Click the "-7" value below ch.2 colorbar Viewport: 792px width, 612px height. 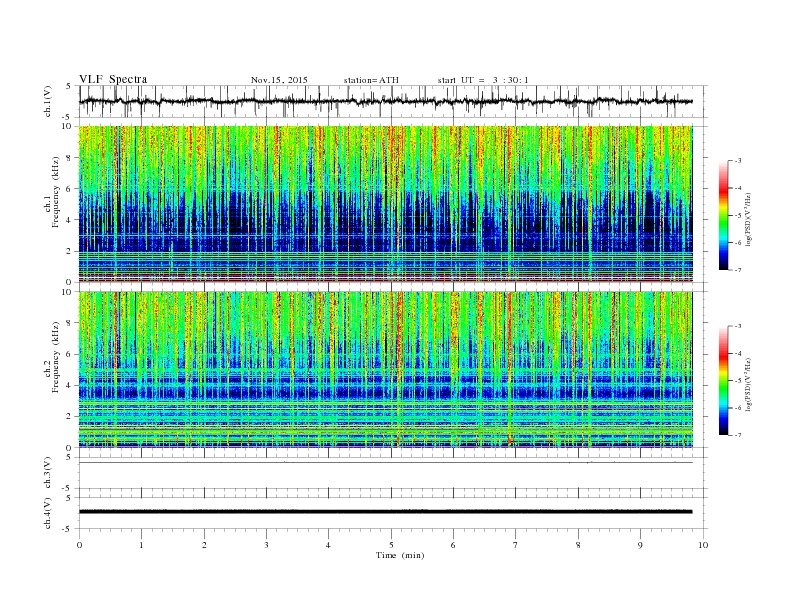click(x=738, y=435)
